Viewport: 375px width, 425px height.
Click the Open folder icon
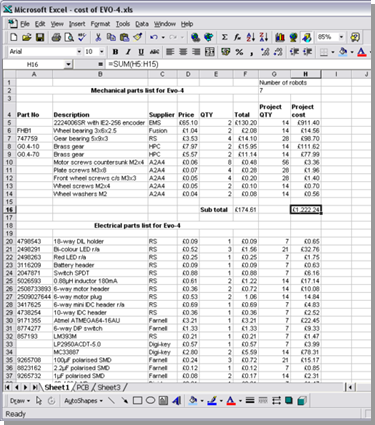pyautogui.click(x=27, y=37)
